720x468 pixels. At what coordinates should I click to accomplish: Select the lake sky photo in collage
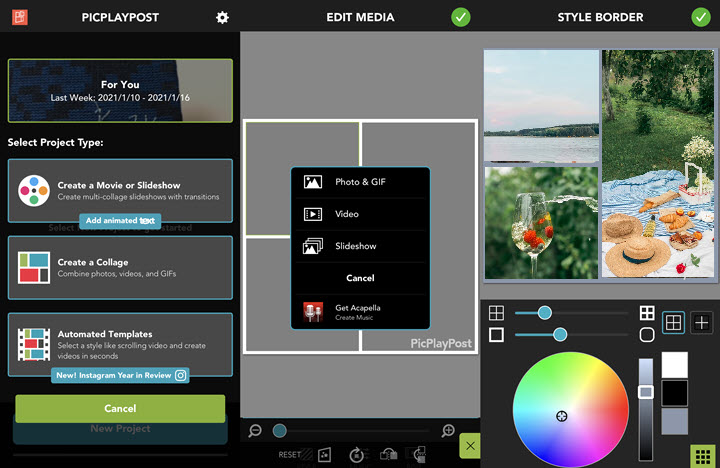[541, 106]
